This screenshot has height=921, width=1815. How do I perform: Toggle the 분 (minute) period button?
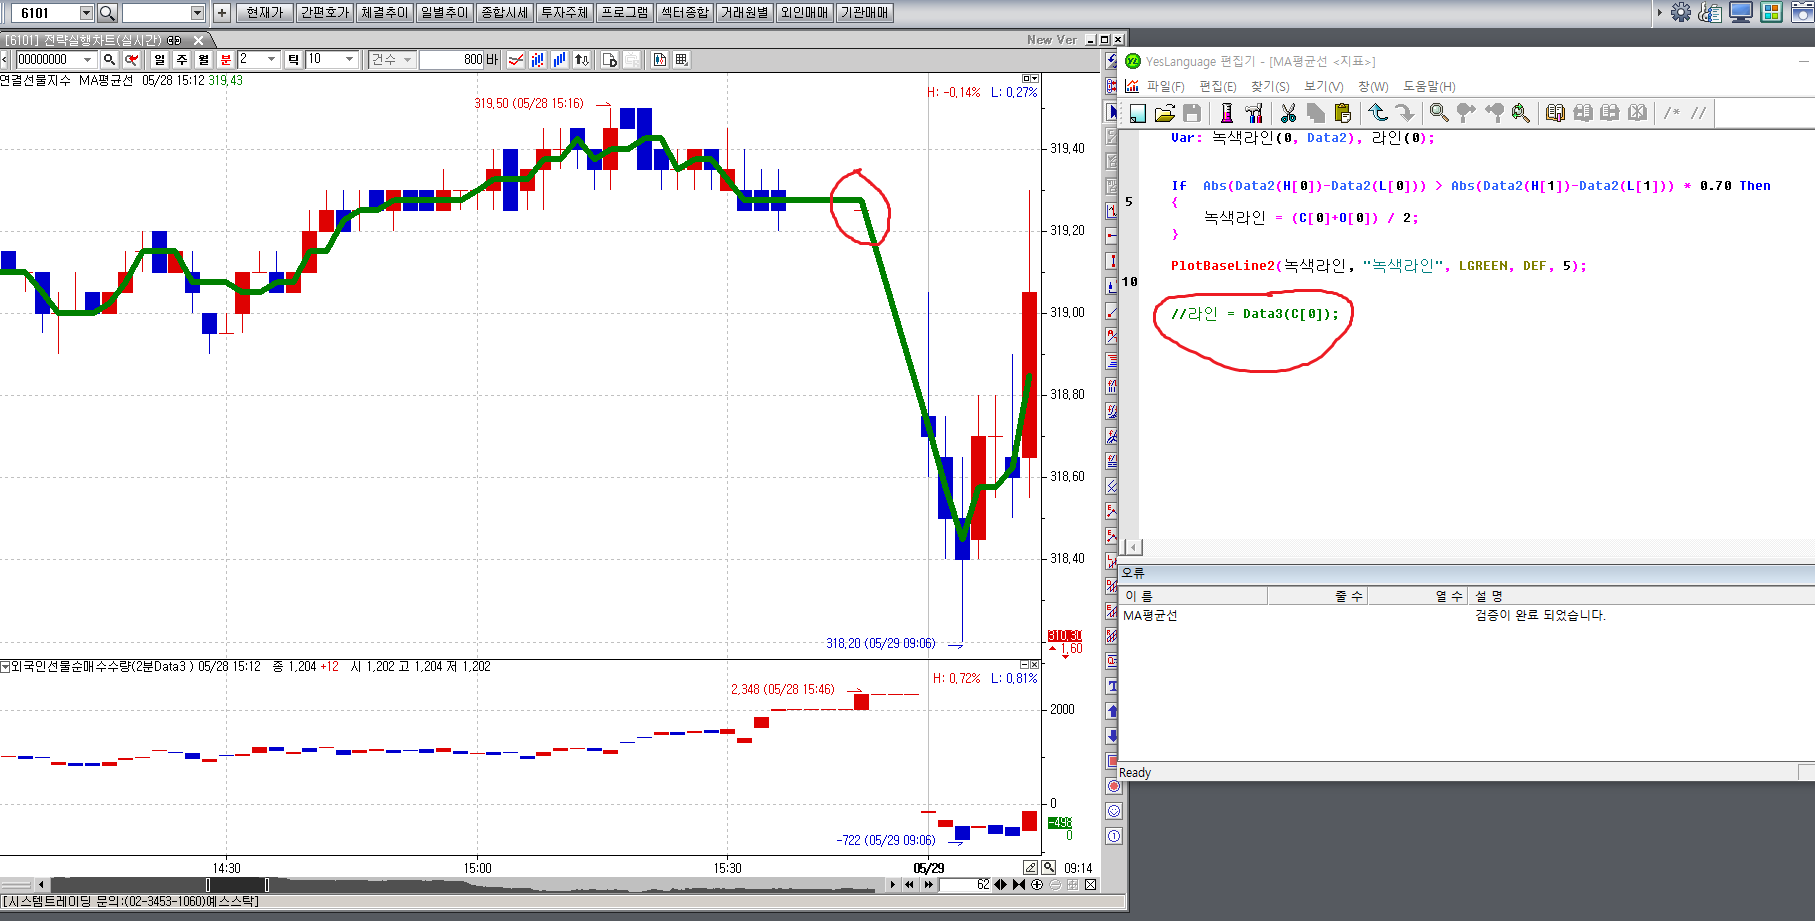(225, 60)
